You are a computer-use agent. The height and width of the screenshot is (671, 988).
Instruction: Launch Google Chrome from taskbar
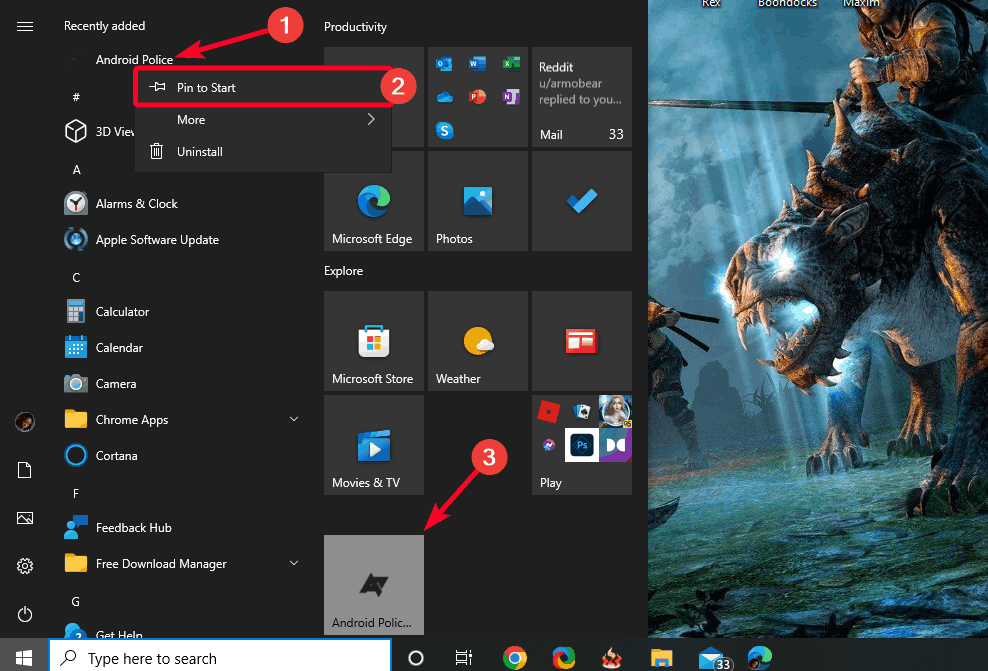click(515, 658)
